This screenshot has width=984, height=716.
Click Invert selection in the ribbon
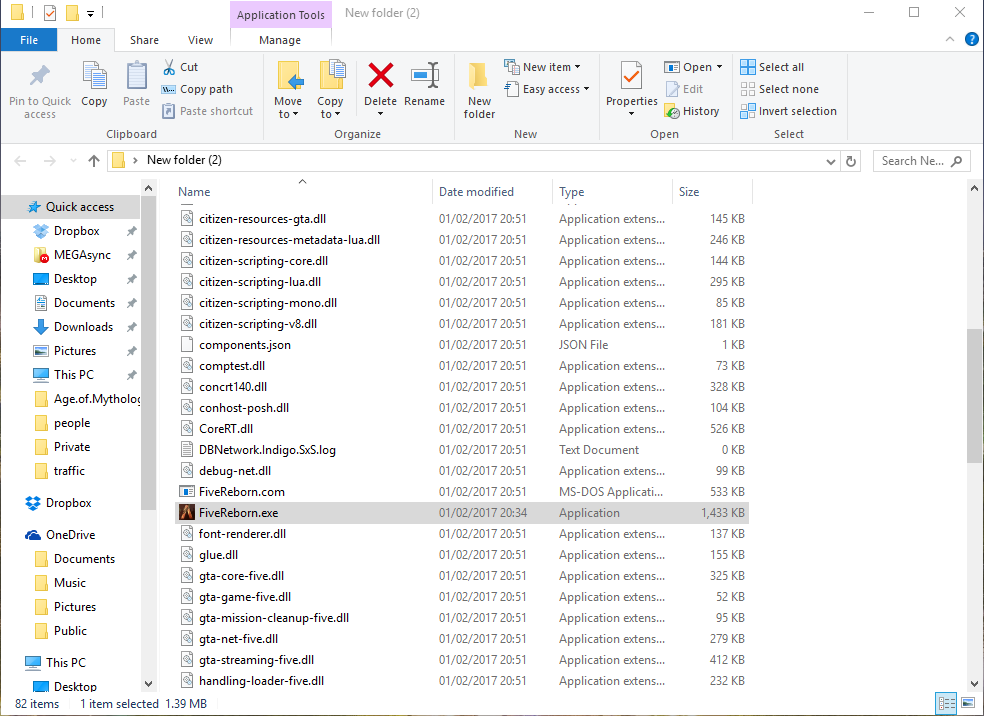788,111
